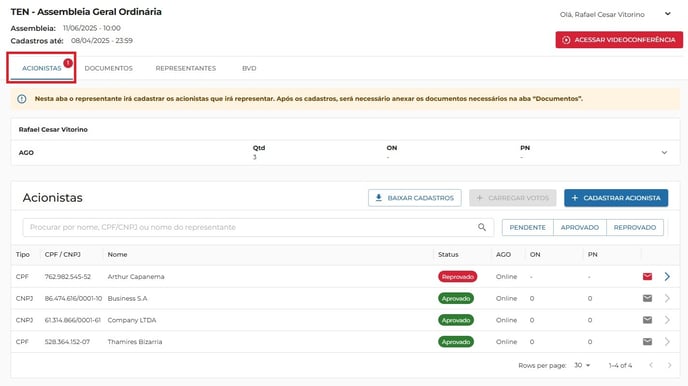
Task: Click 1-4 of 4 pagination text
Action: [x=620, y=365]
